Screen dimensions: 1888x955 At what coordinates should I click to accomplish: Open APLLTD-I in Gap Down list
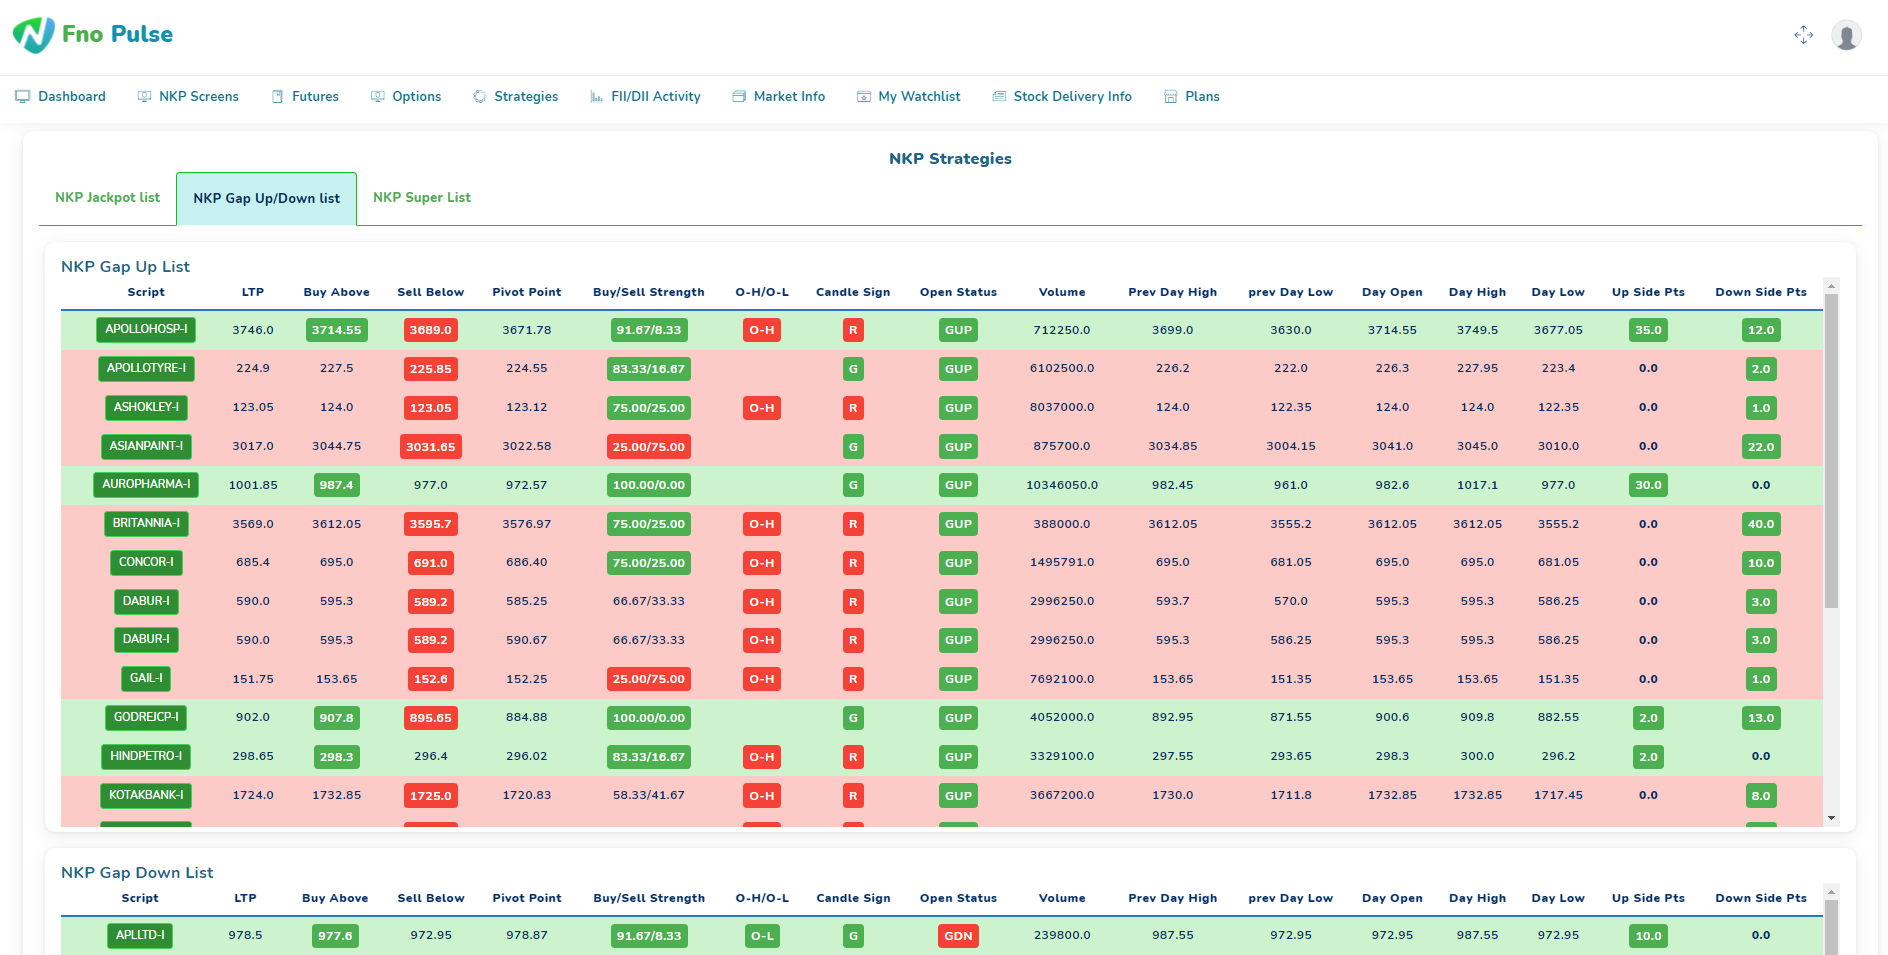[x=140, y=936]
